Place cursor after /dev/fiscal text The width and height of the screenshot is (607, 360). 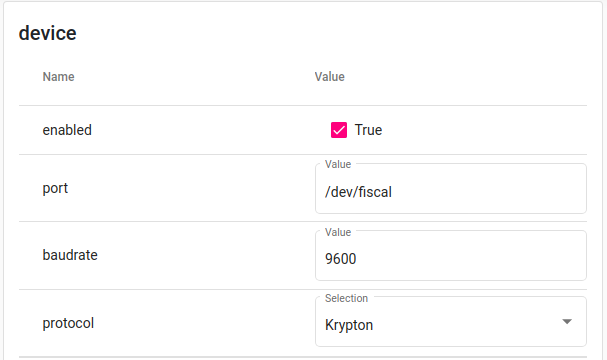[393, 192]
